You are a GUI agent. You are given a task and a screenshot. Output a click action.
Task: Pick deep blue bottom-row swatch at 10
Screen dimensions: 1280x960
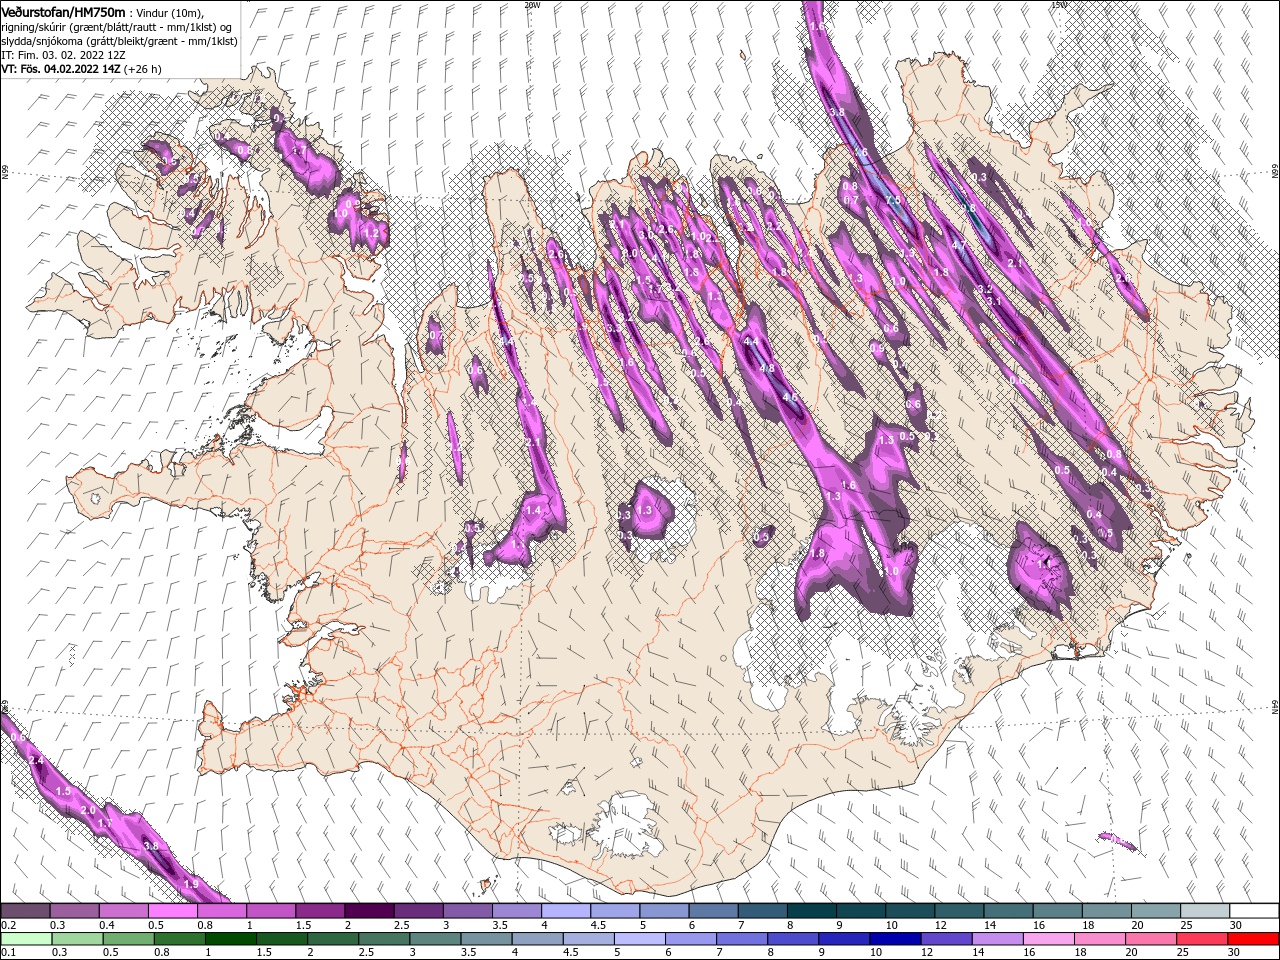pyautogui.click(x=896, y=939)
